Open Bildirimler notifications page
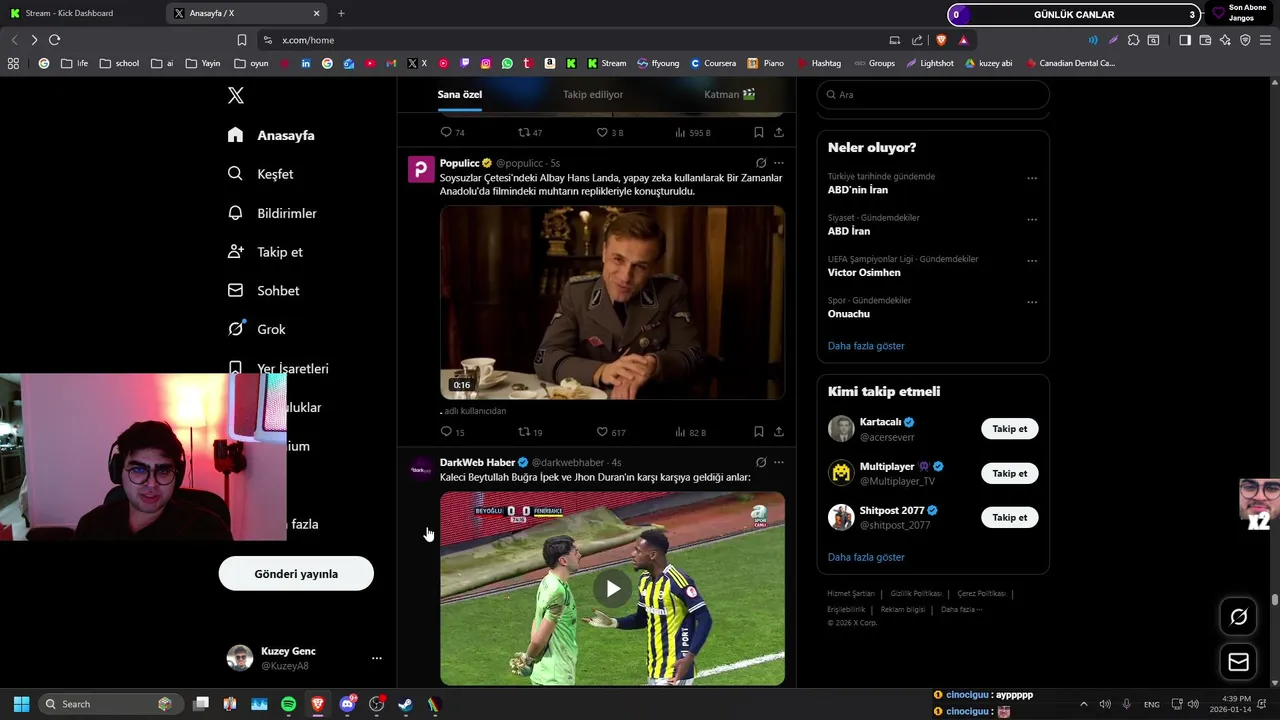The width and height of the screenshot is (1280, 720). coord(272,213)
